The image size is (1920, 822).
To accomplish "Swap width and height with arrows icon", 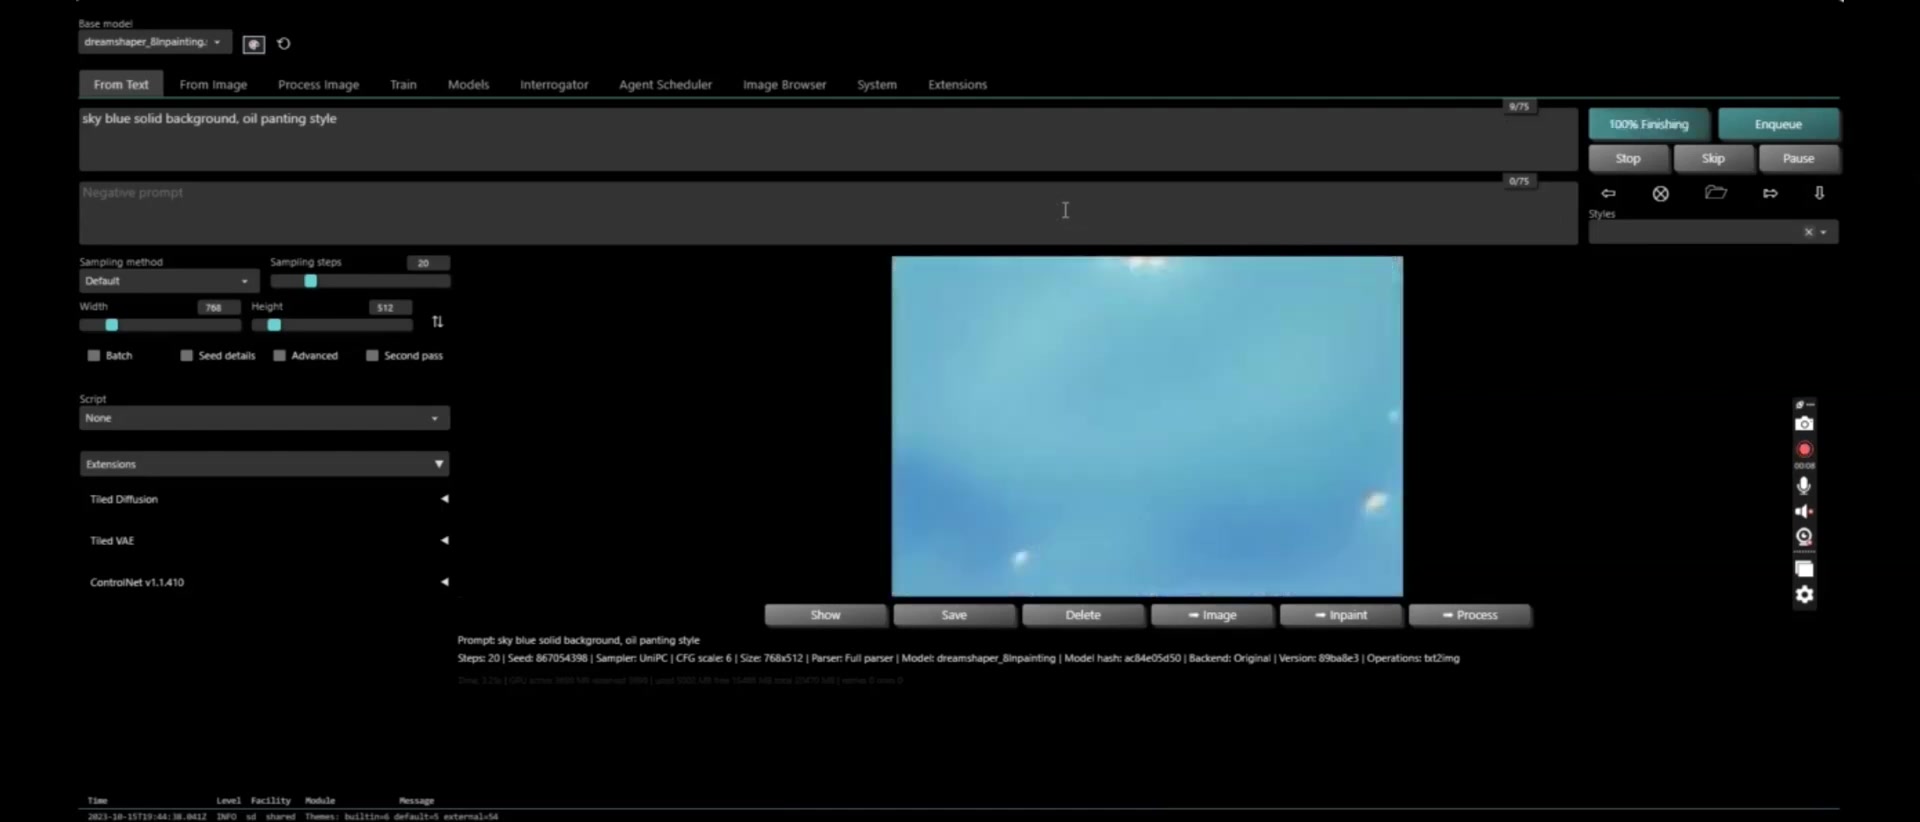I will click(437, 322).
